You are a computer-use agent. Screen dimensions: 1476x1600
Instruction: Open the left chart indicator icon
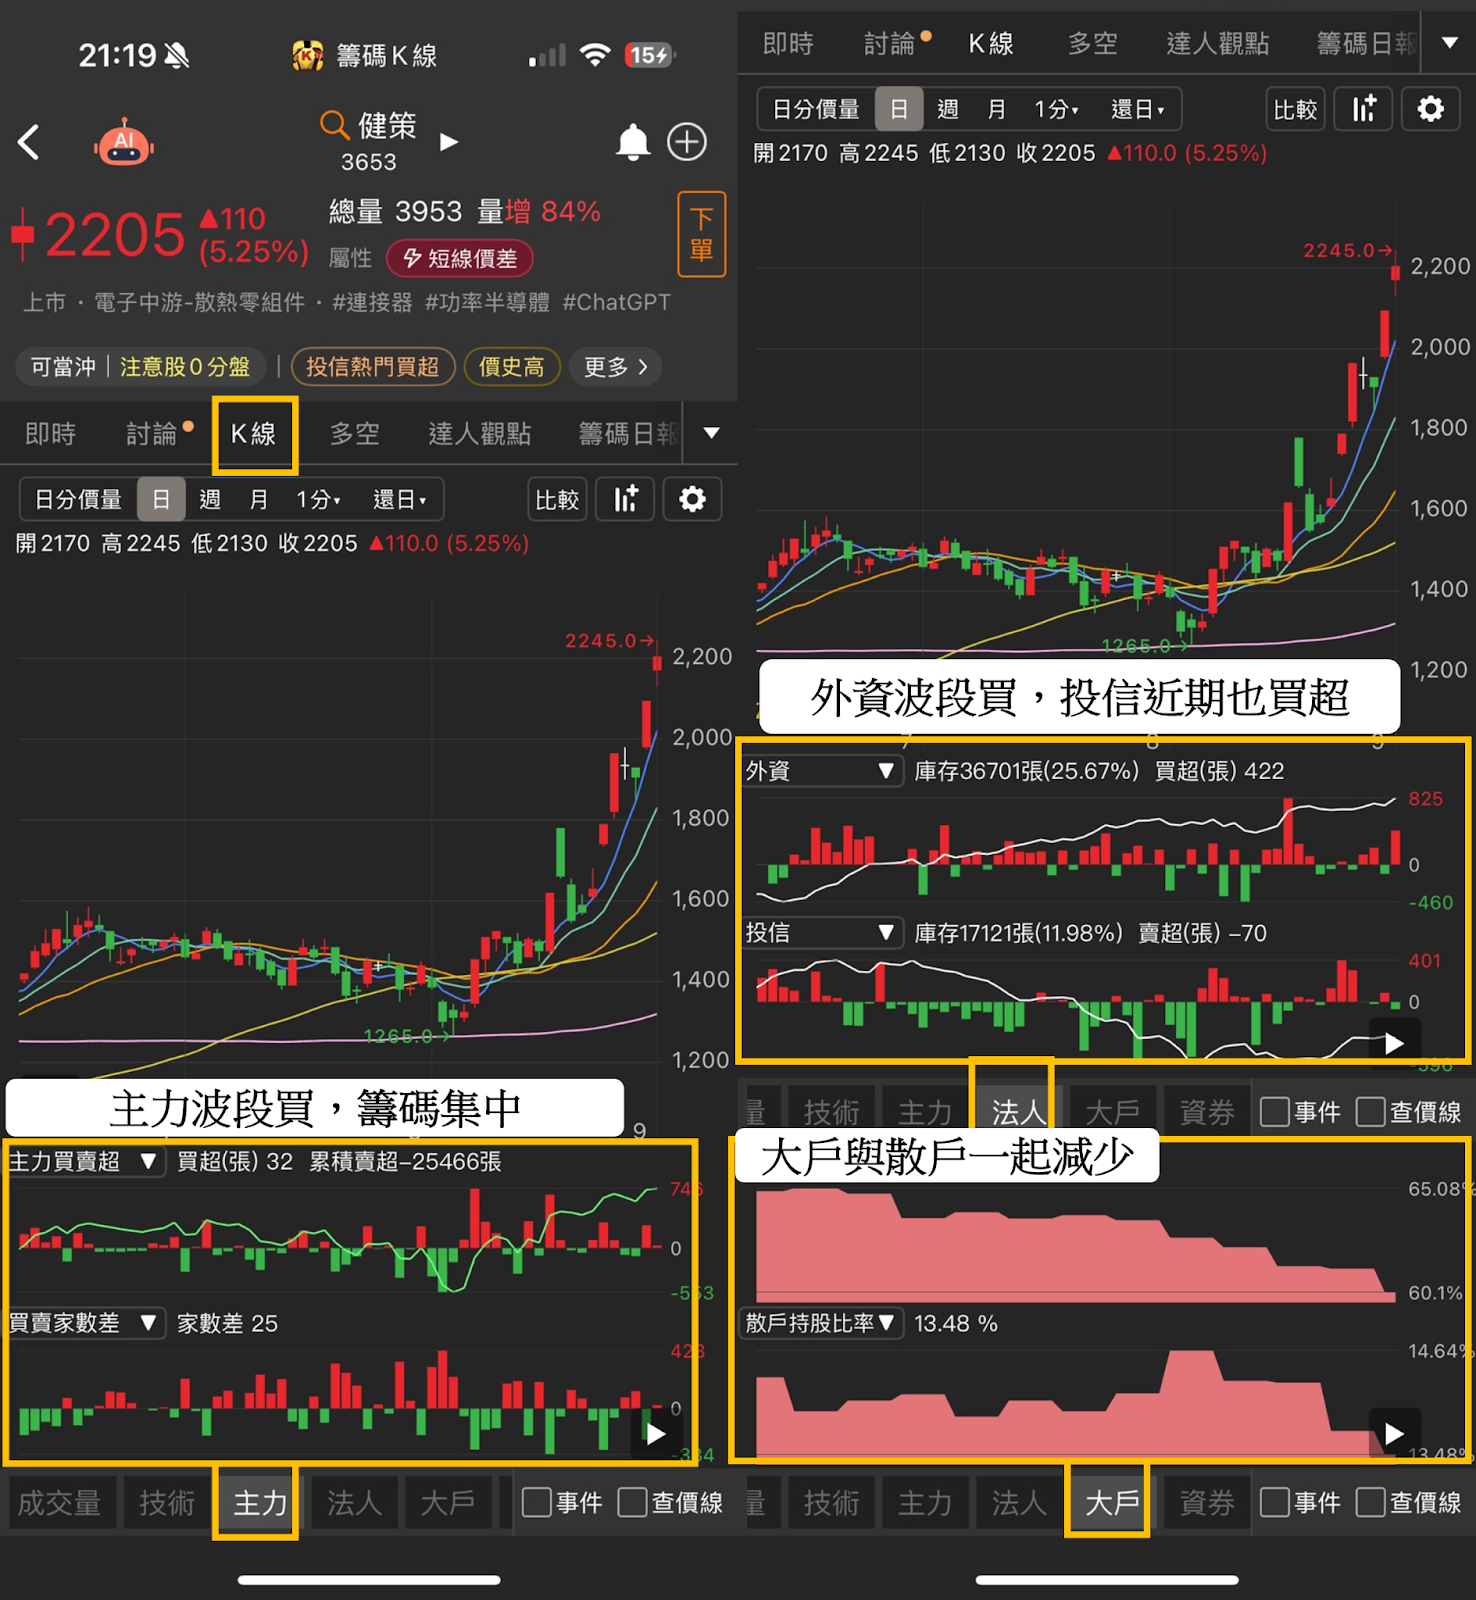[626, 499]
